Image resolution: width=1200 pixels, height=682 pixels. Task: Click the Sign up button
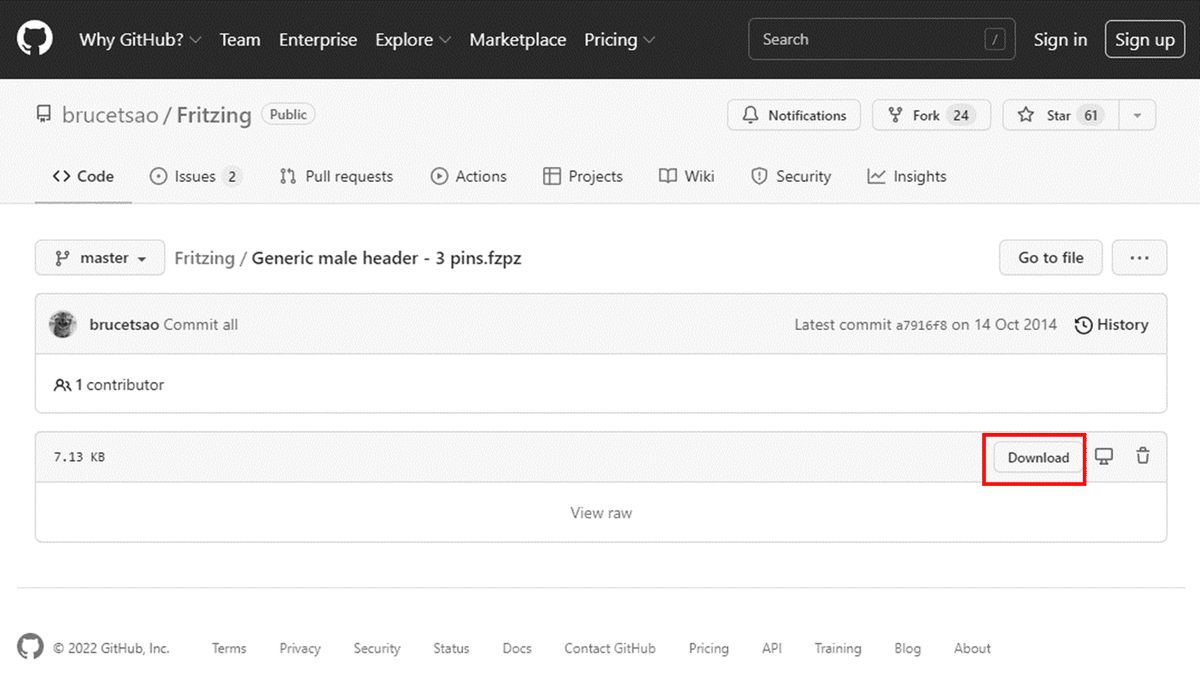coord(1145,40)
